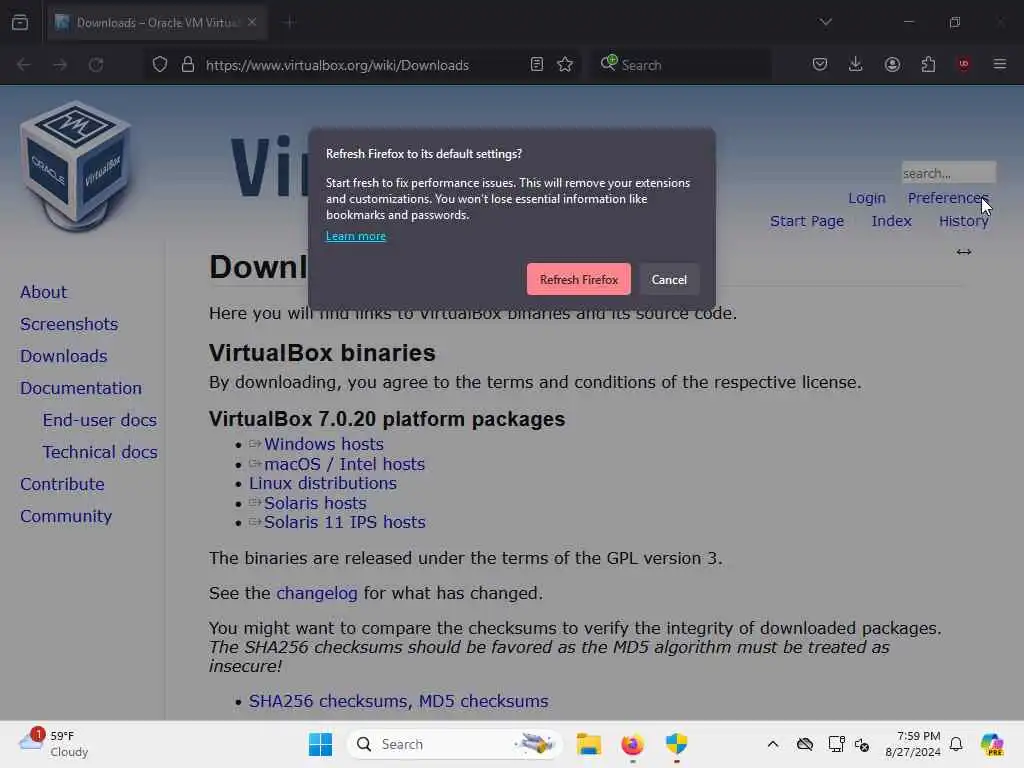Image resolution: width=1024 pixels, height=768 pixels.
Task: Expand the list all tabs chevron
Action: (x=826, y=22)
